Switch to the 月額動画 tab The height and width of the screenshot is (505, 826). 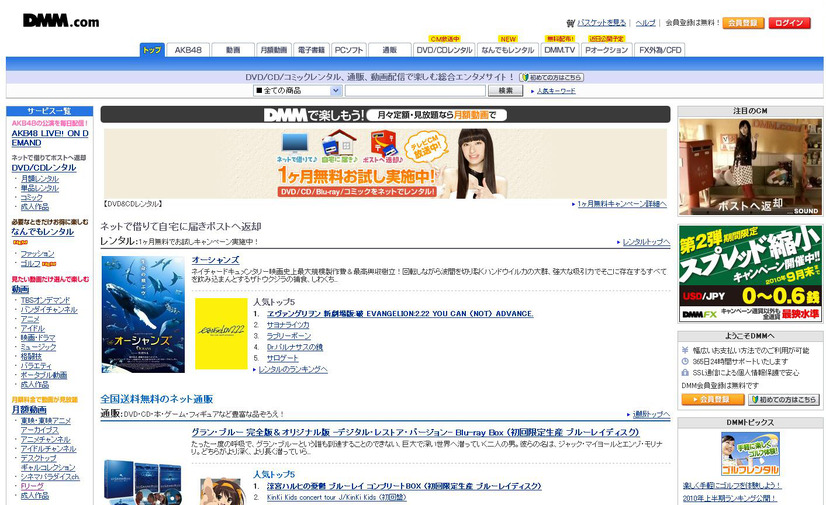(273, 50)
